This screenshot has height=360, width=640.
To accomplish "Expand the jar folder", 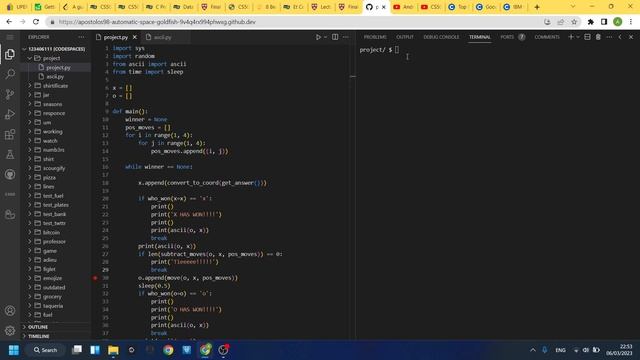I will 56,95.
